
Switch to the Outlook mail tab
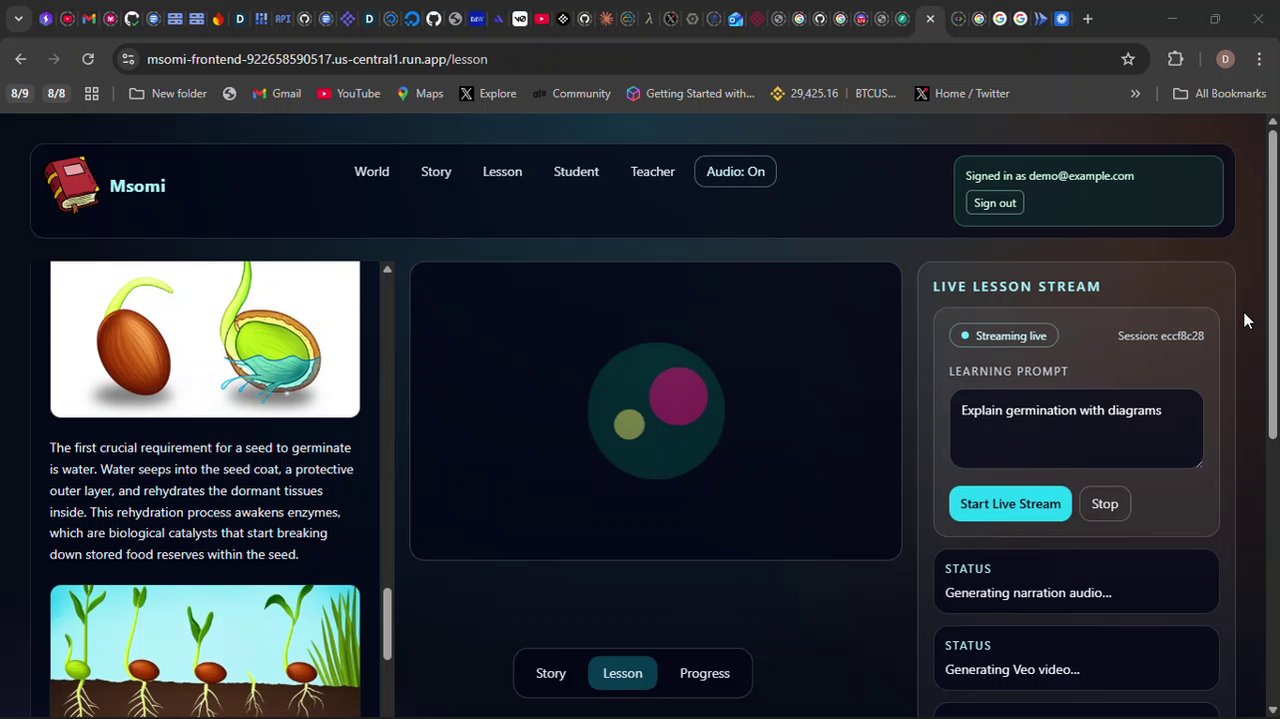click(x=735, y=19)
